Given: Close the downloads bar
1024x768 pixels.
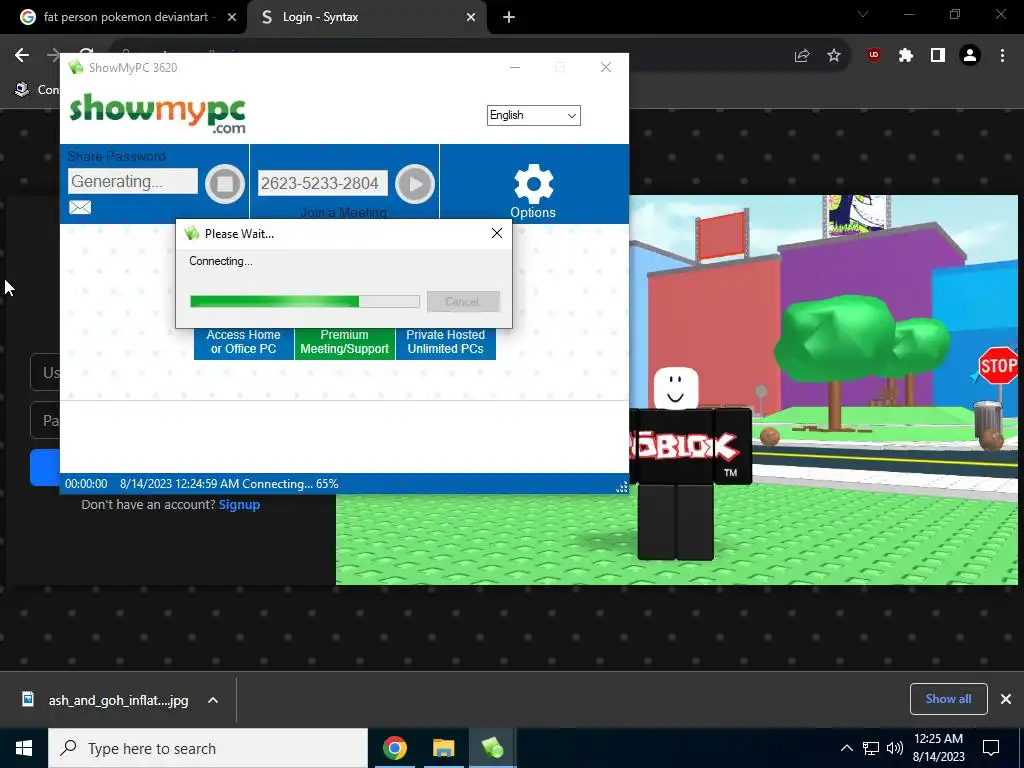Looking at the screenshot, I should pos(1006,699).
